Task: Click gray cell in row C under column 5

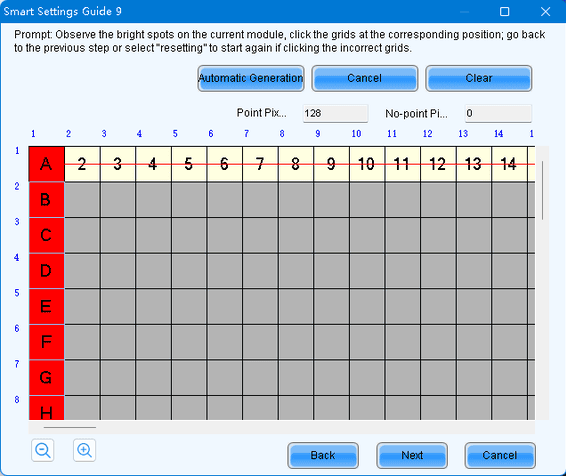Action: 189,235
